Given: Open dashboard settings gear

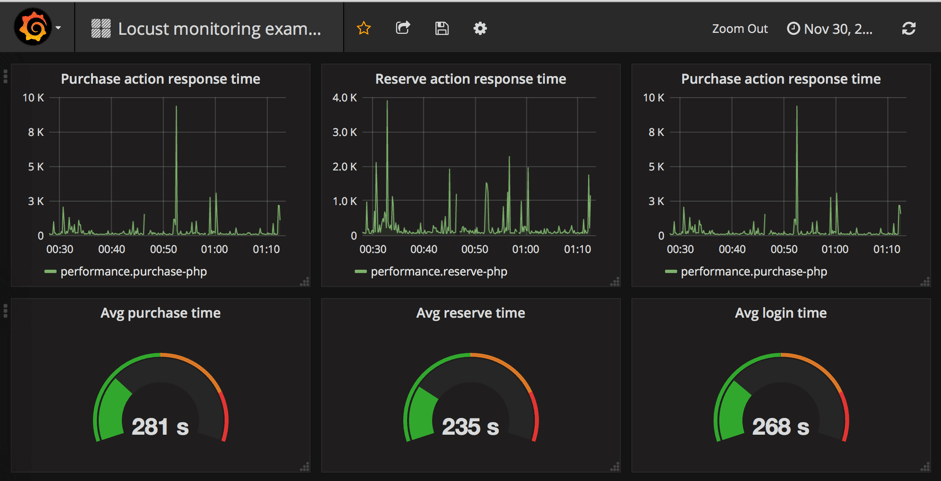Looking at the screenshot, I should click(480, 28).
